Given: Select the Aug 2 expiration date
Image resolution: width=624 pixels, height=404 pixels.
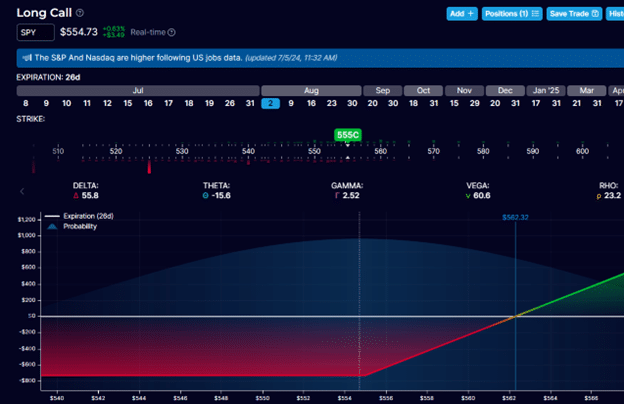Looking at the screenshot, I should pos(271,103).
